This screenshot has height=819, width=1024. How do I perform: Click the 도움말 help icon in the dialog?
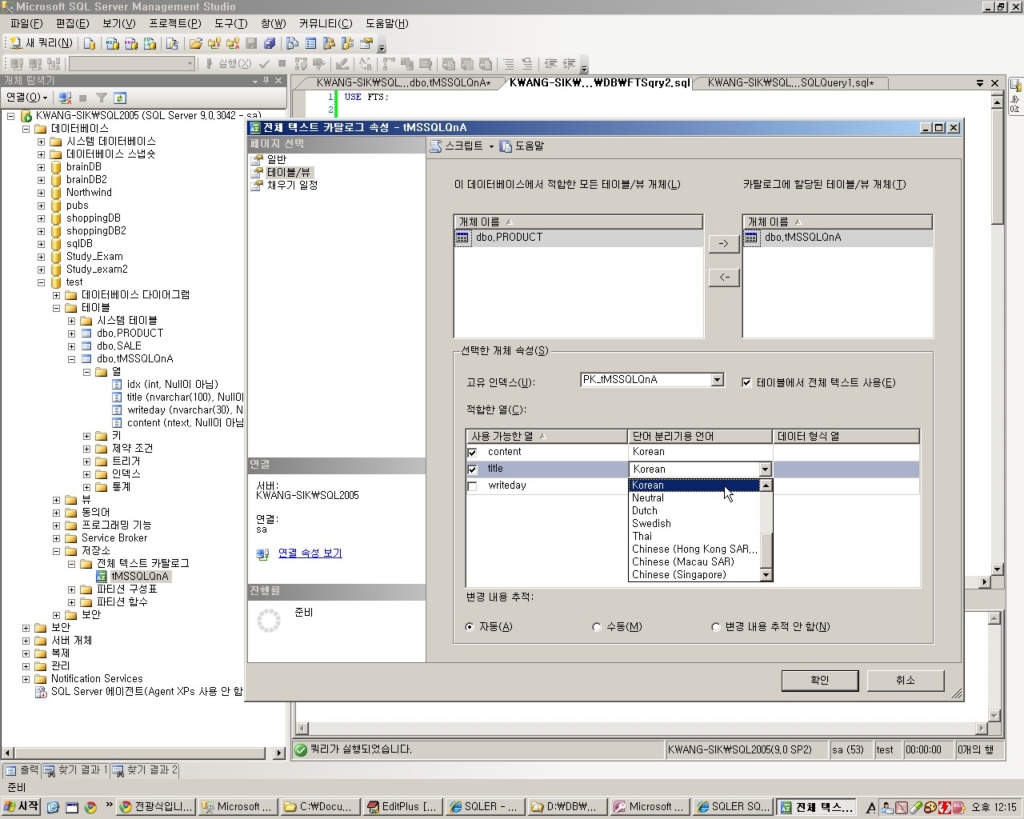(x=521, y=146)
